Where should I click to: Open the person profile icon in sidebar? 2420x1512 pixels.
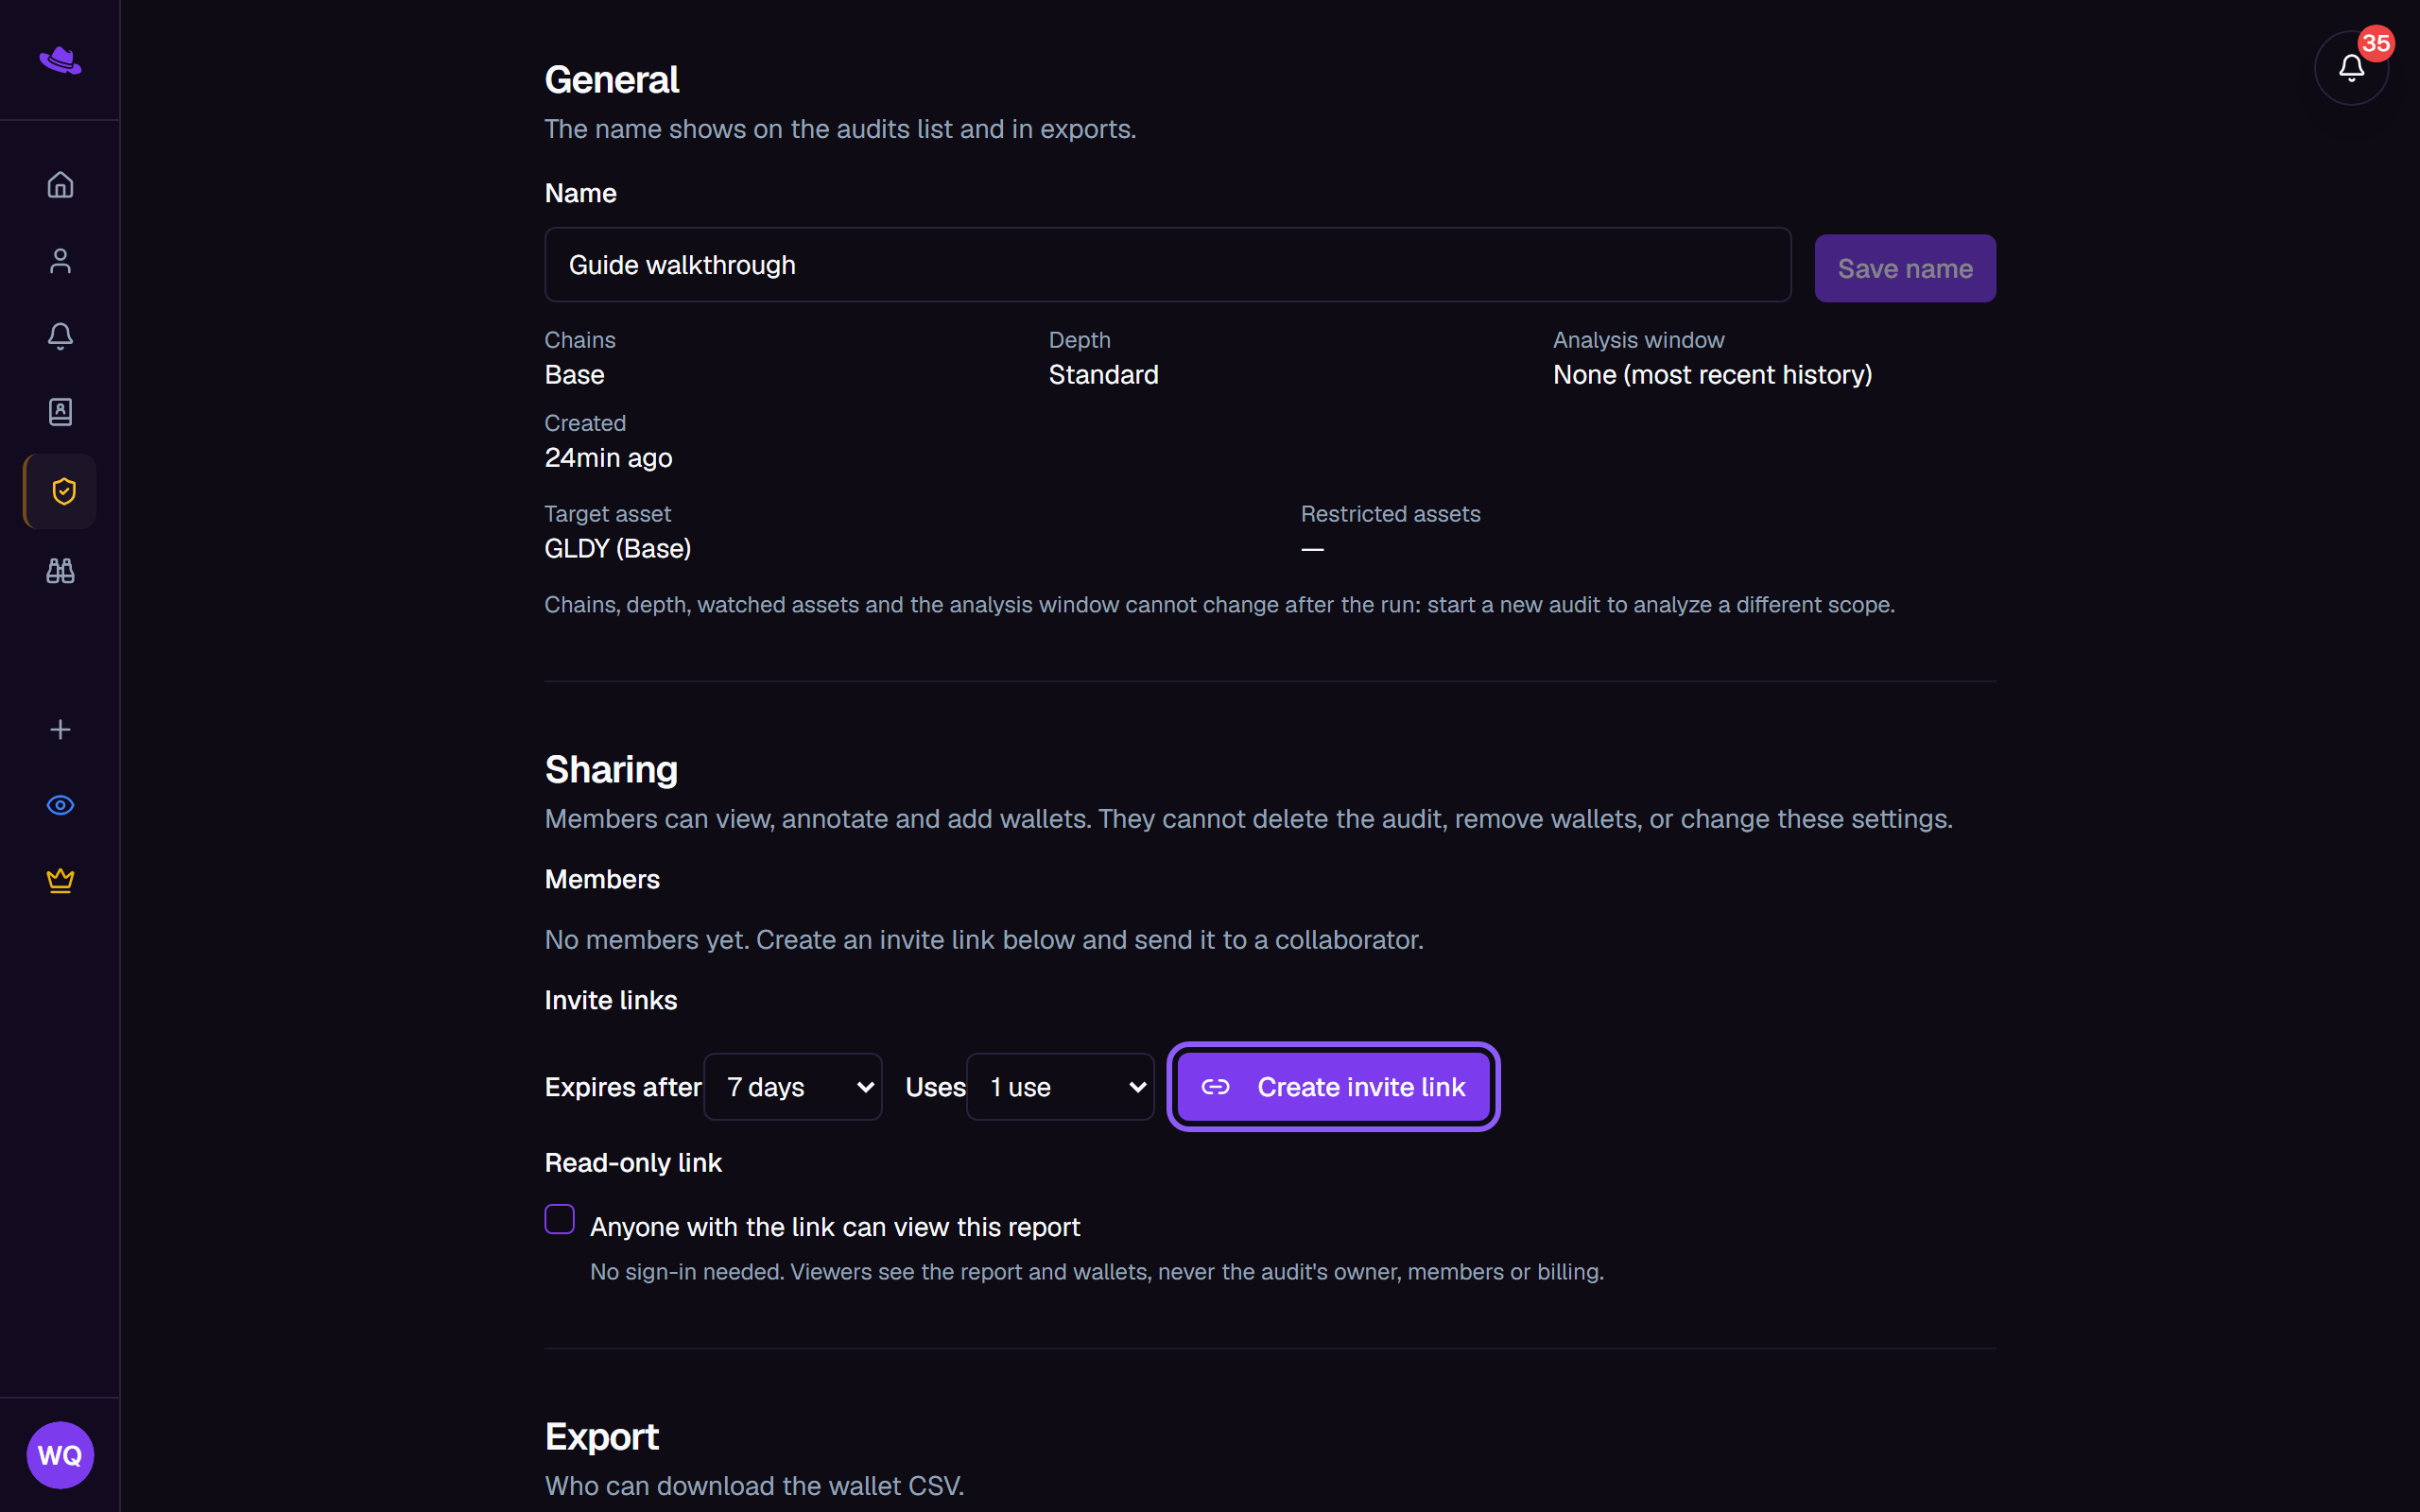click(x=60, y=261)
